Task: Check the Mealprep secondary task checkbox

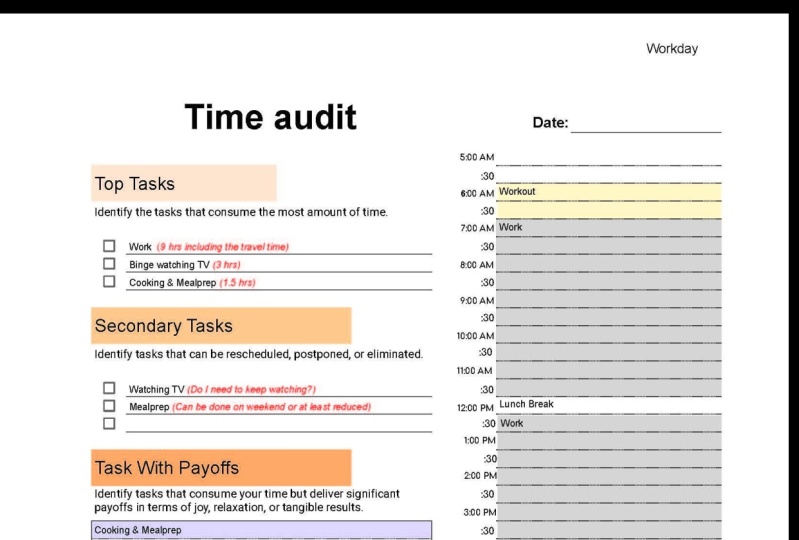Action: (x=109, y=406)
